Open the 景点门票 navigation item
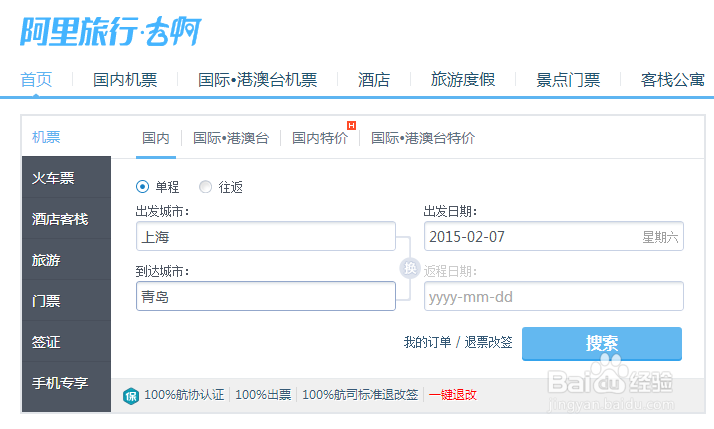Image resolution: width=714 pixels, height=429 pixels. click(x=568, y=80)
